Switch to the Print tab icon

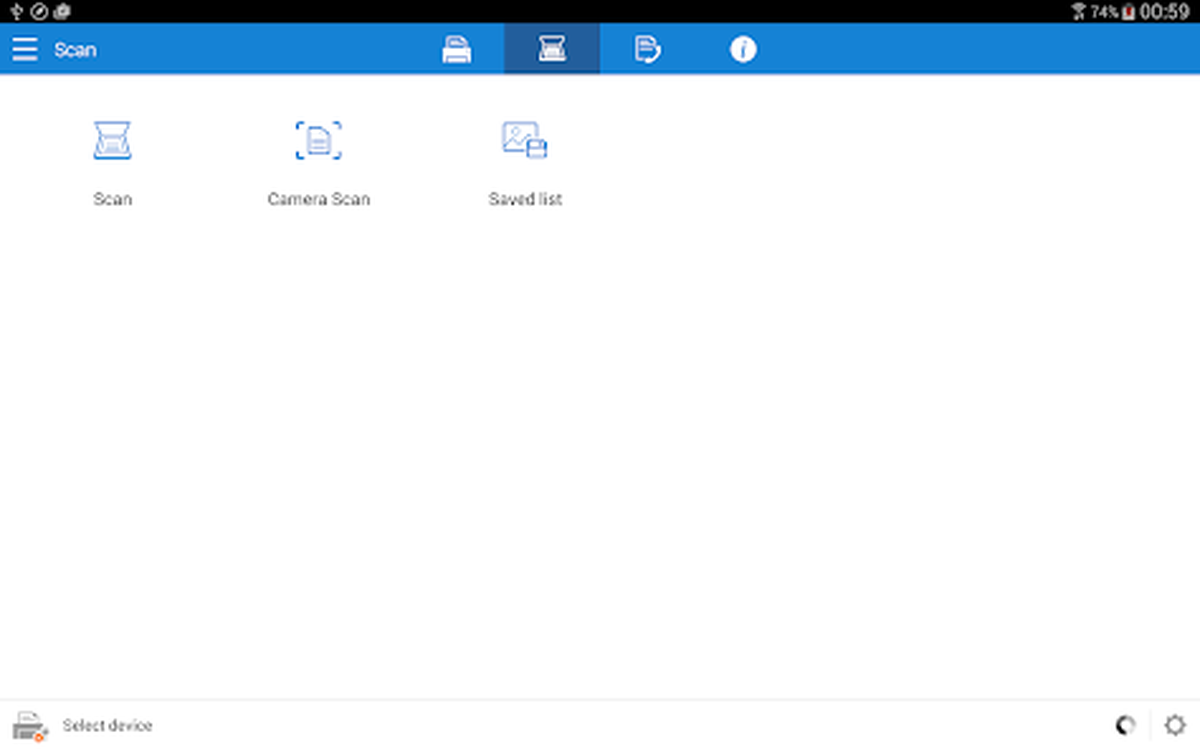pyautogui.click(x=457, y=49)
